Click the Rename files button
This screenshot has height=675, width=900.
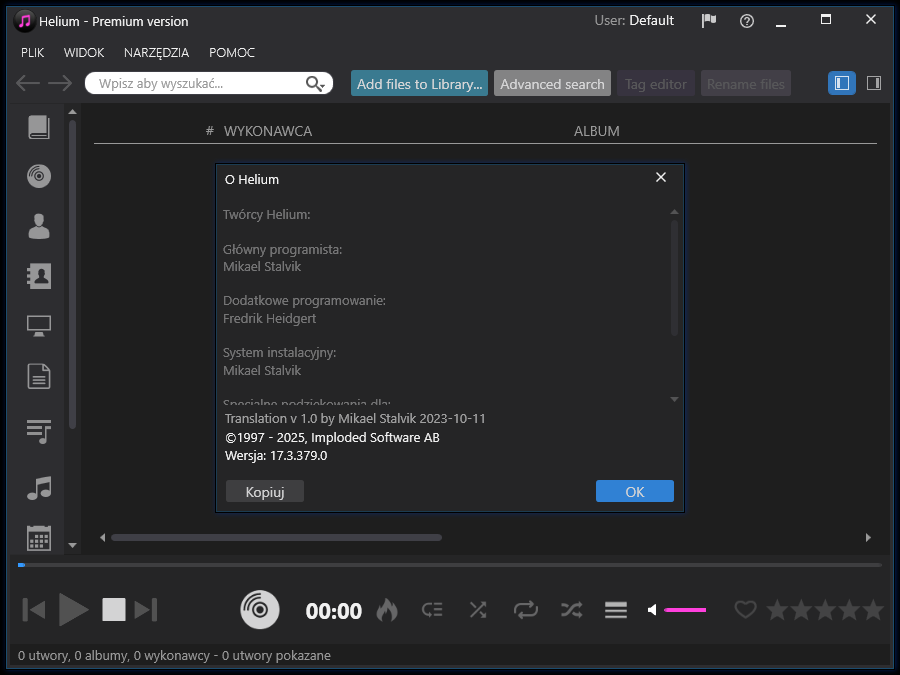(746, 83)
